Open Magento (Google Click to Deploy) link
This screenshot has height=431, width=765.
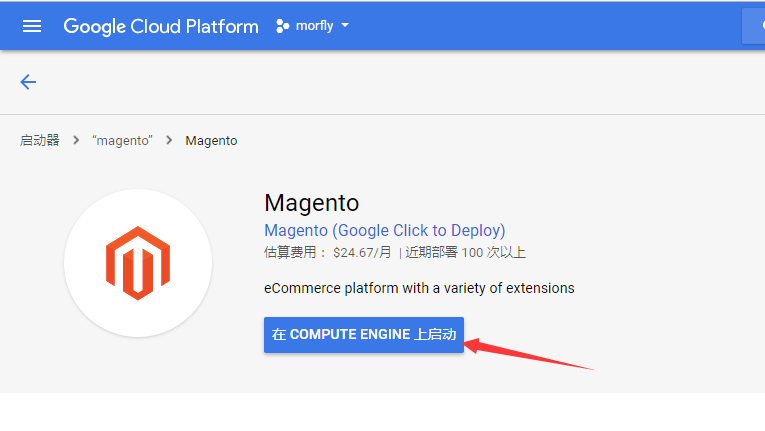pyautogui.click(x=384, y=230)
